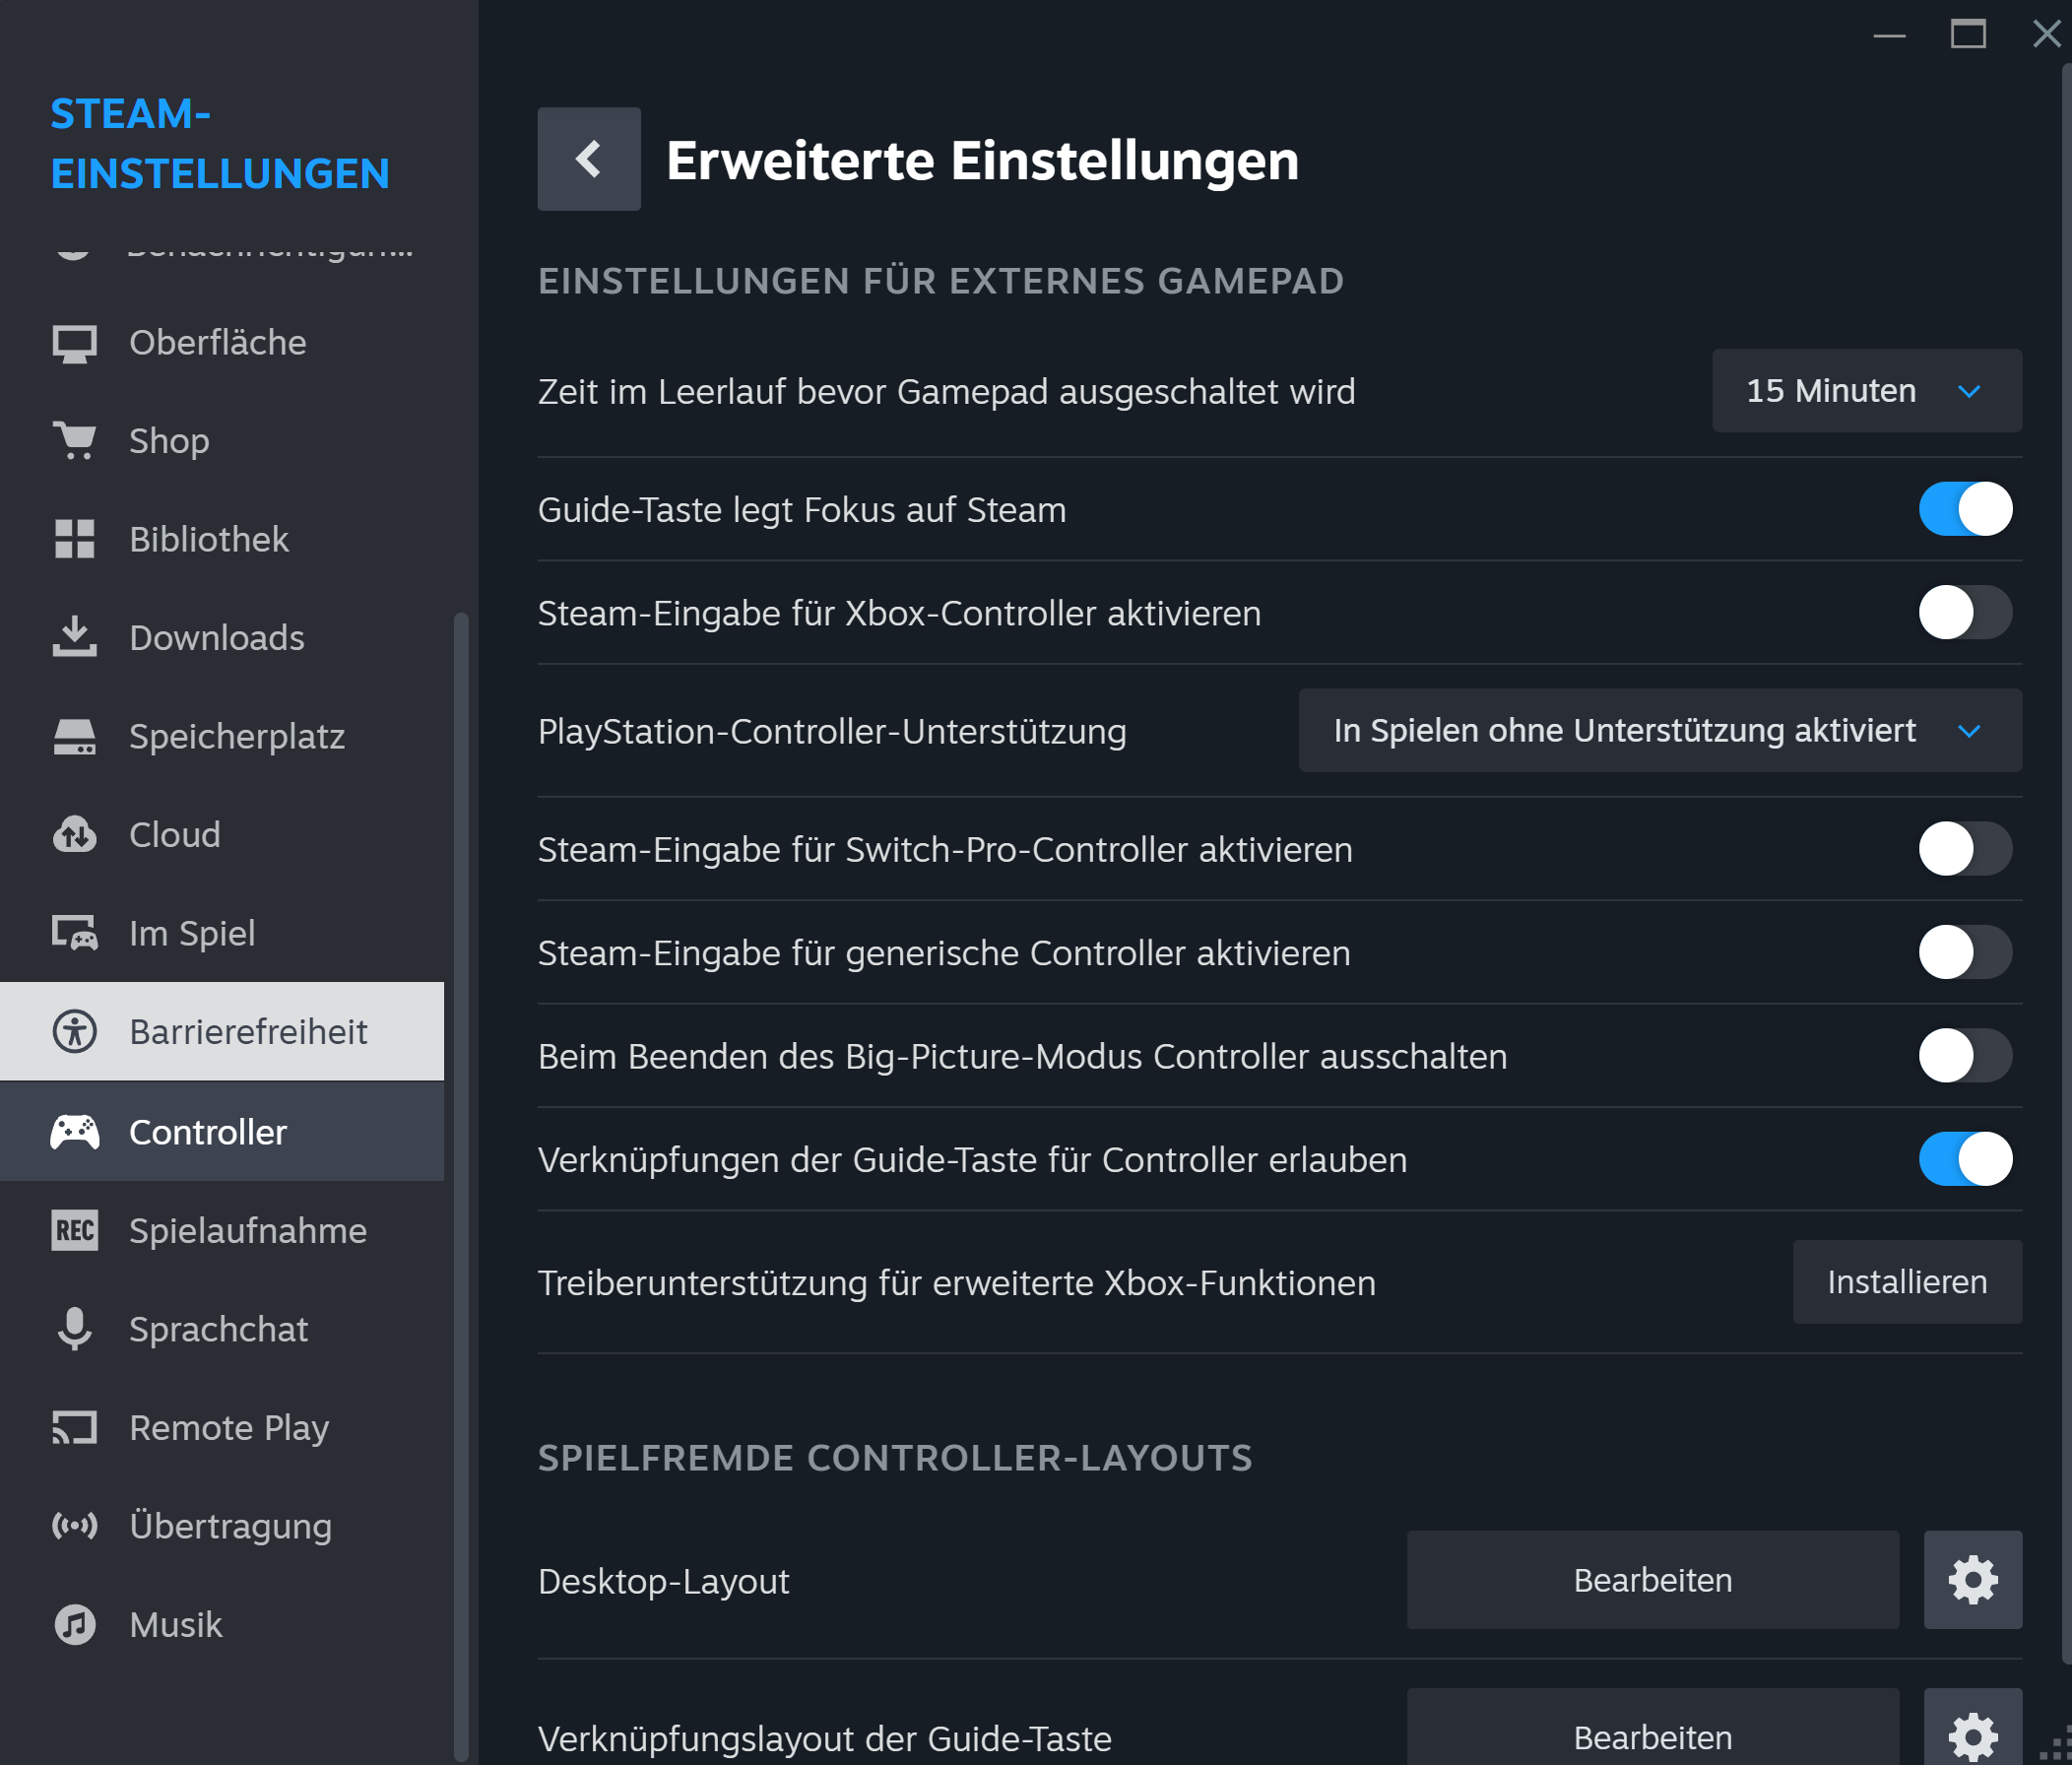This screenshot has height=1765, width=2072.
Task: Select Controller settings entry
Action: (x=222, y=1132)
